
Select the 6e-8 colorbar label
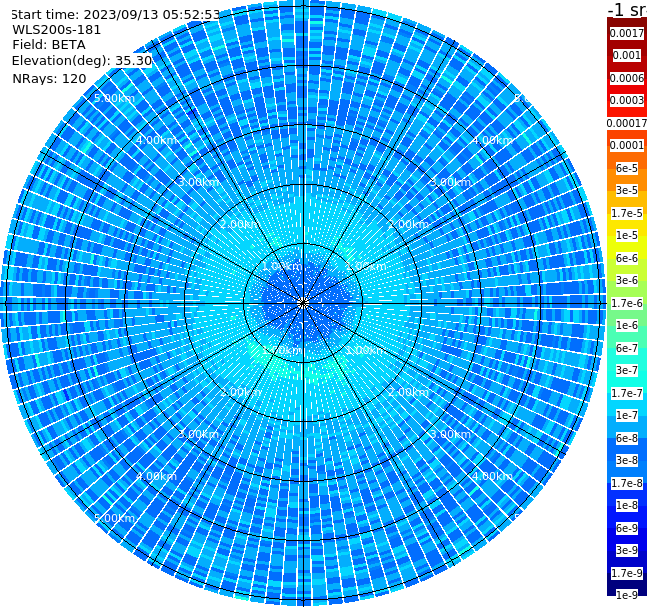coord(627,438)
